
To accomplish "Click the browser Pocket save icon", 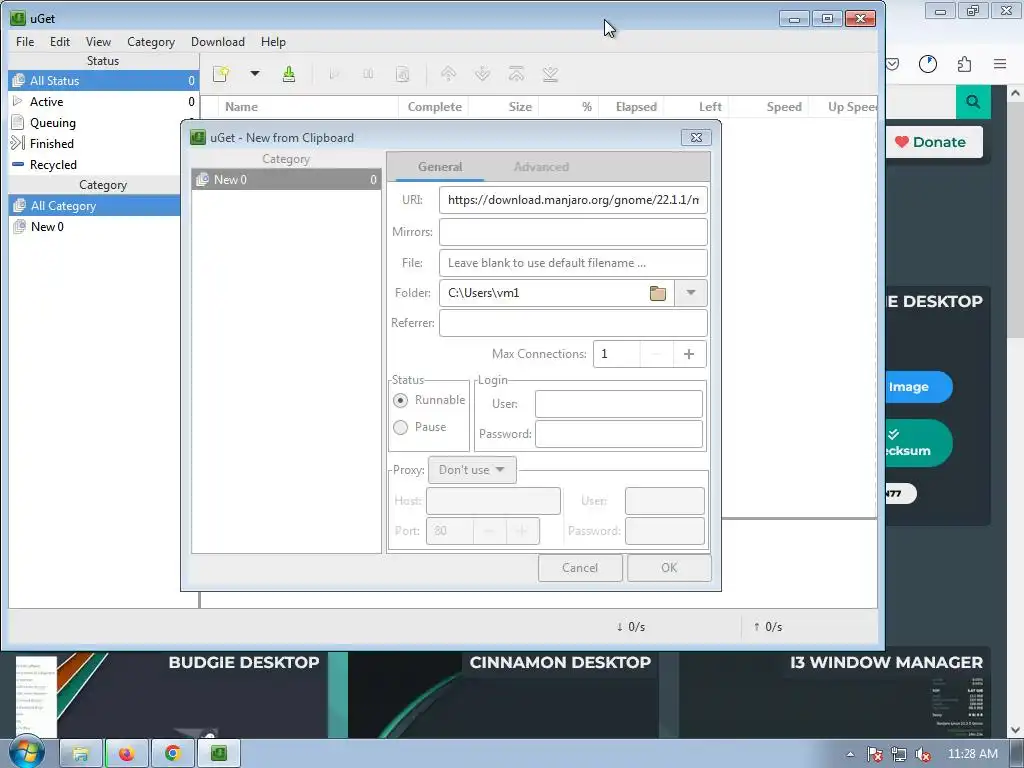I will (x=892, y=64).
